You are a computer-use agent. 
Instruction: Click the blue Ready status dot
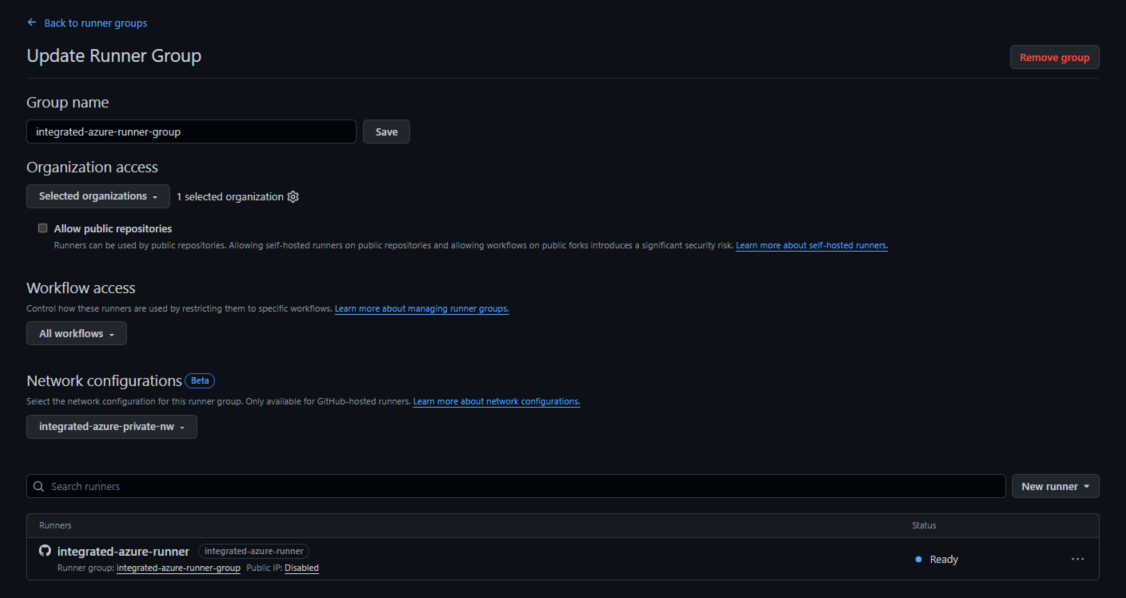[x=918, y=559]
